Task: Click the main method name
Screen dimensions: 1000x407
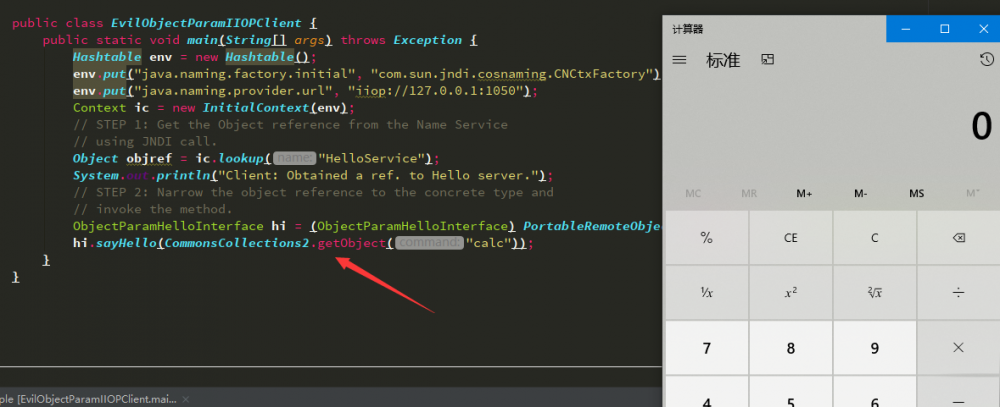Action: coord(202,40)
